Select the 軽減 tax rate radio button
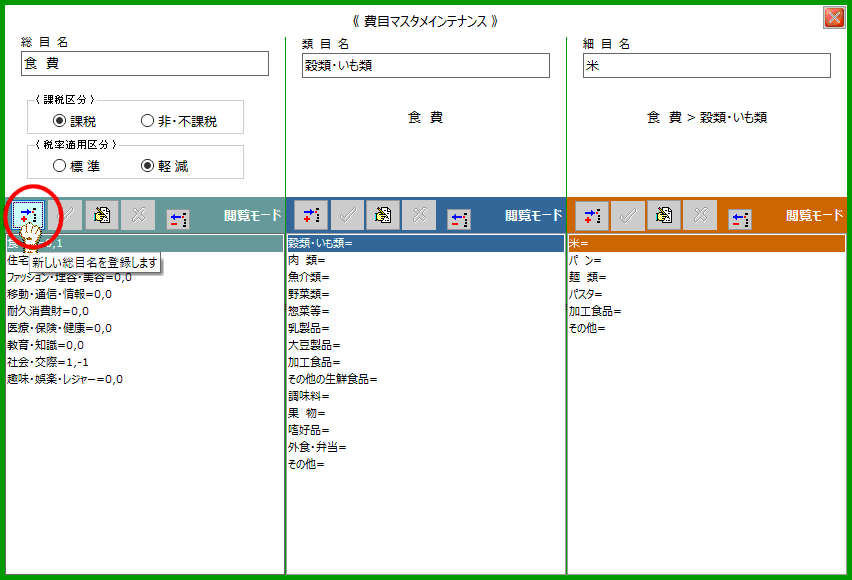 147,166
